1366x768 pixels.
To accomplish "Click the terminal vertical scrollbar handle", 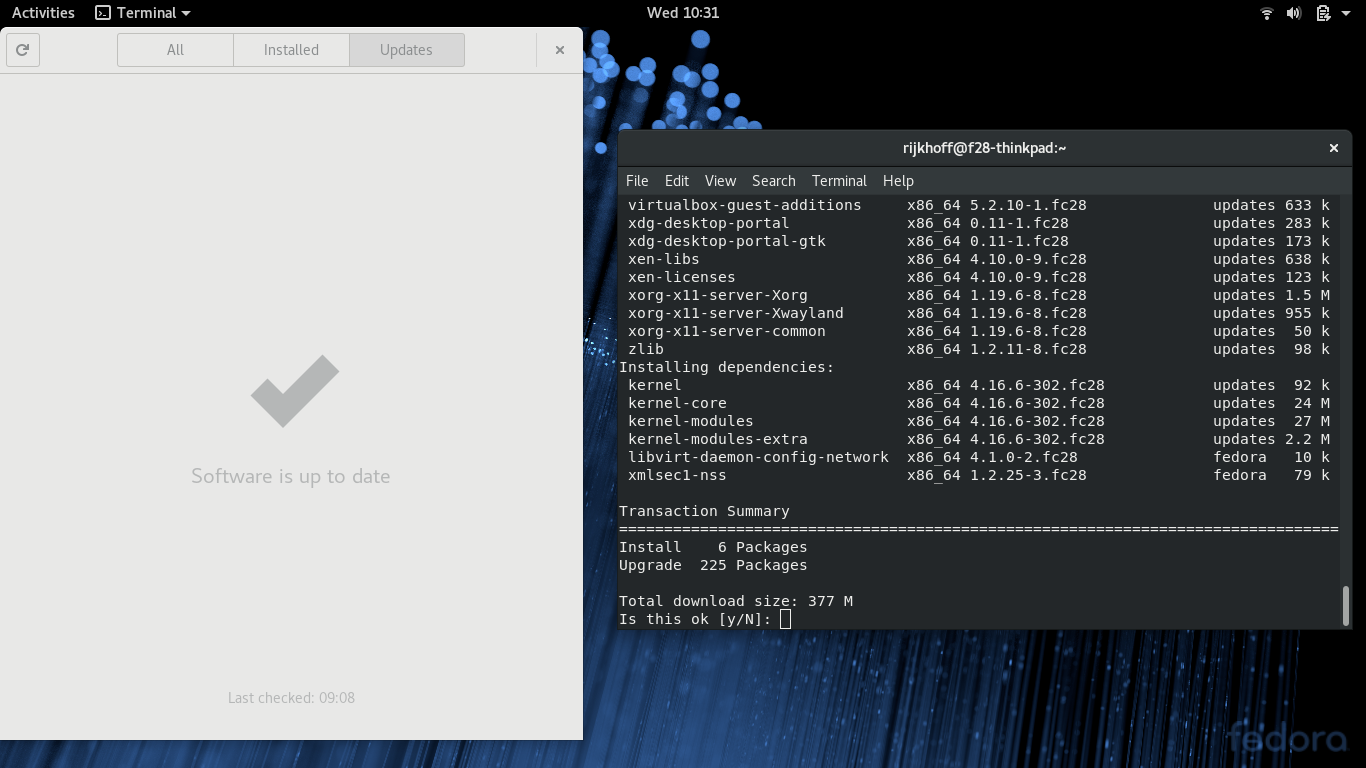I will click(1346, 606).
